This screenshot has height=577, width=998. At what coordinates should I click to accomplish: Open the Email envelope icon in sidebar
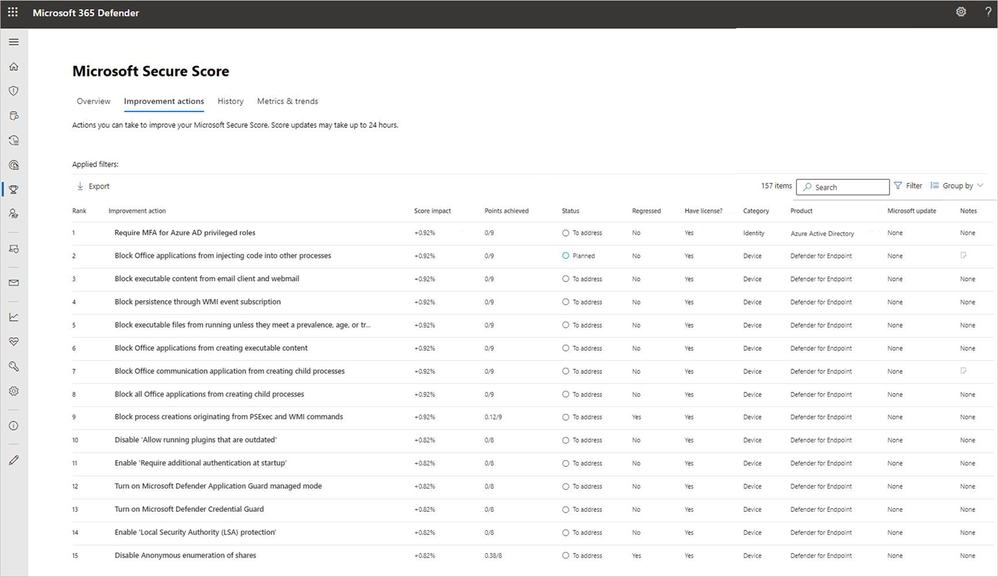click(x=13, y=282)
